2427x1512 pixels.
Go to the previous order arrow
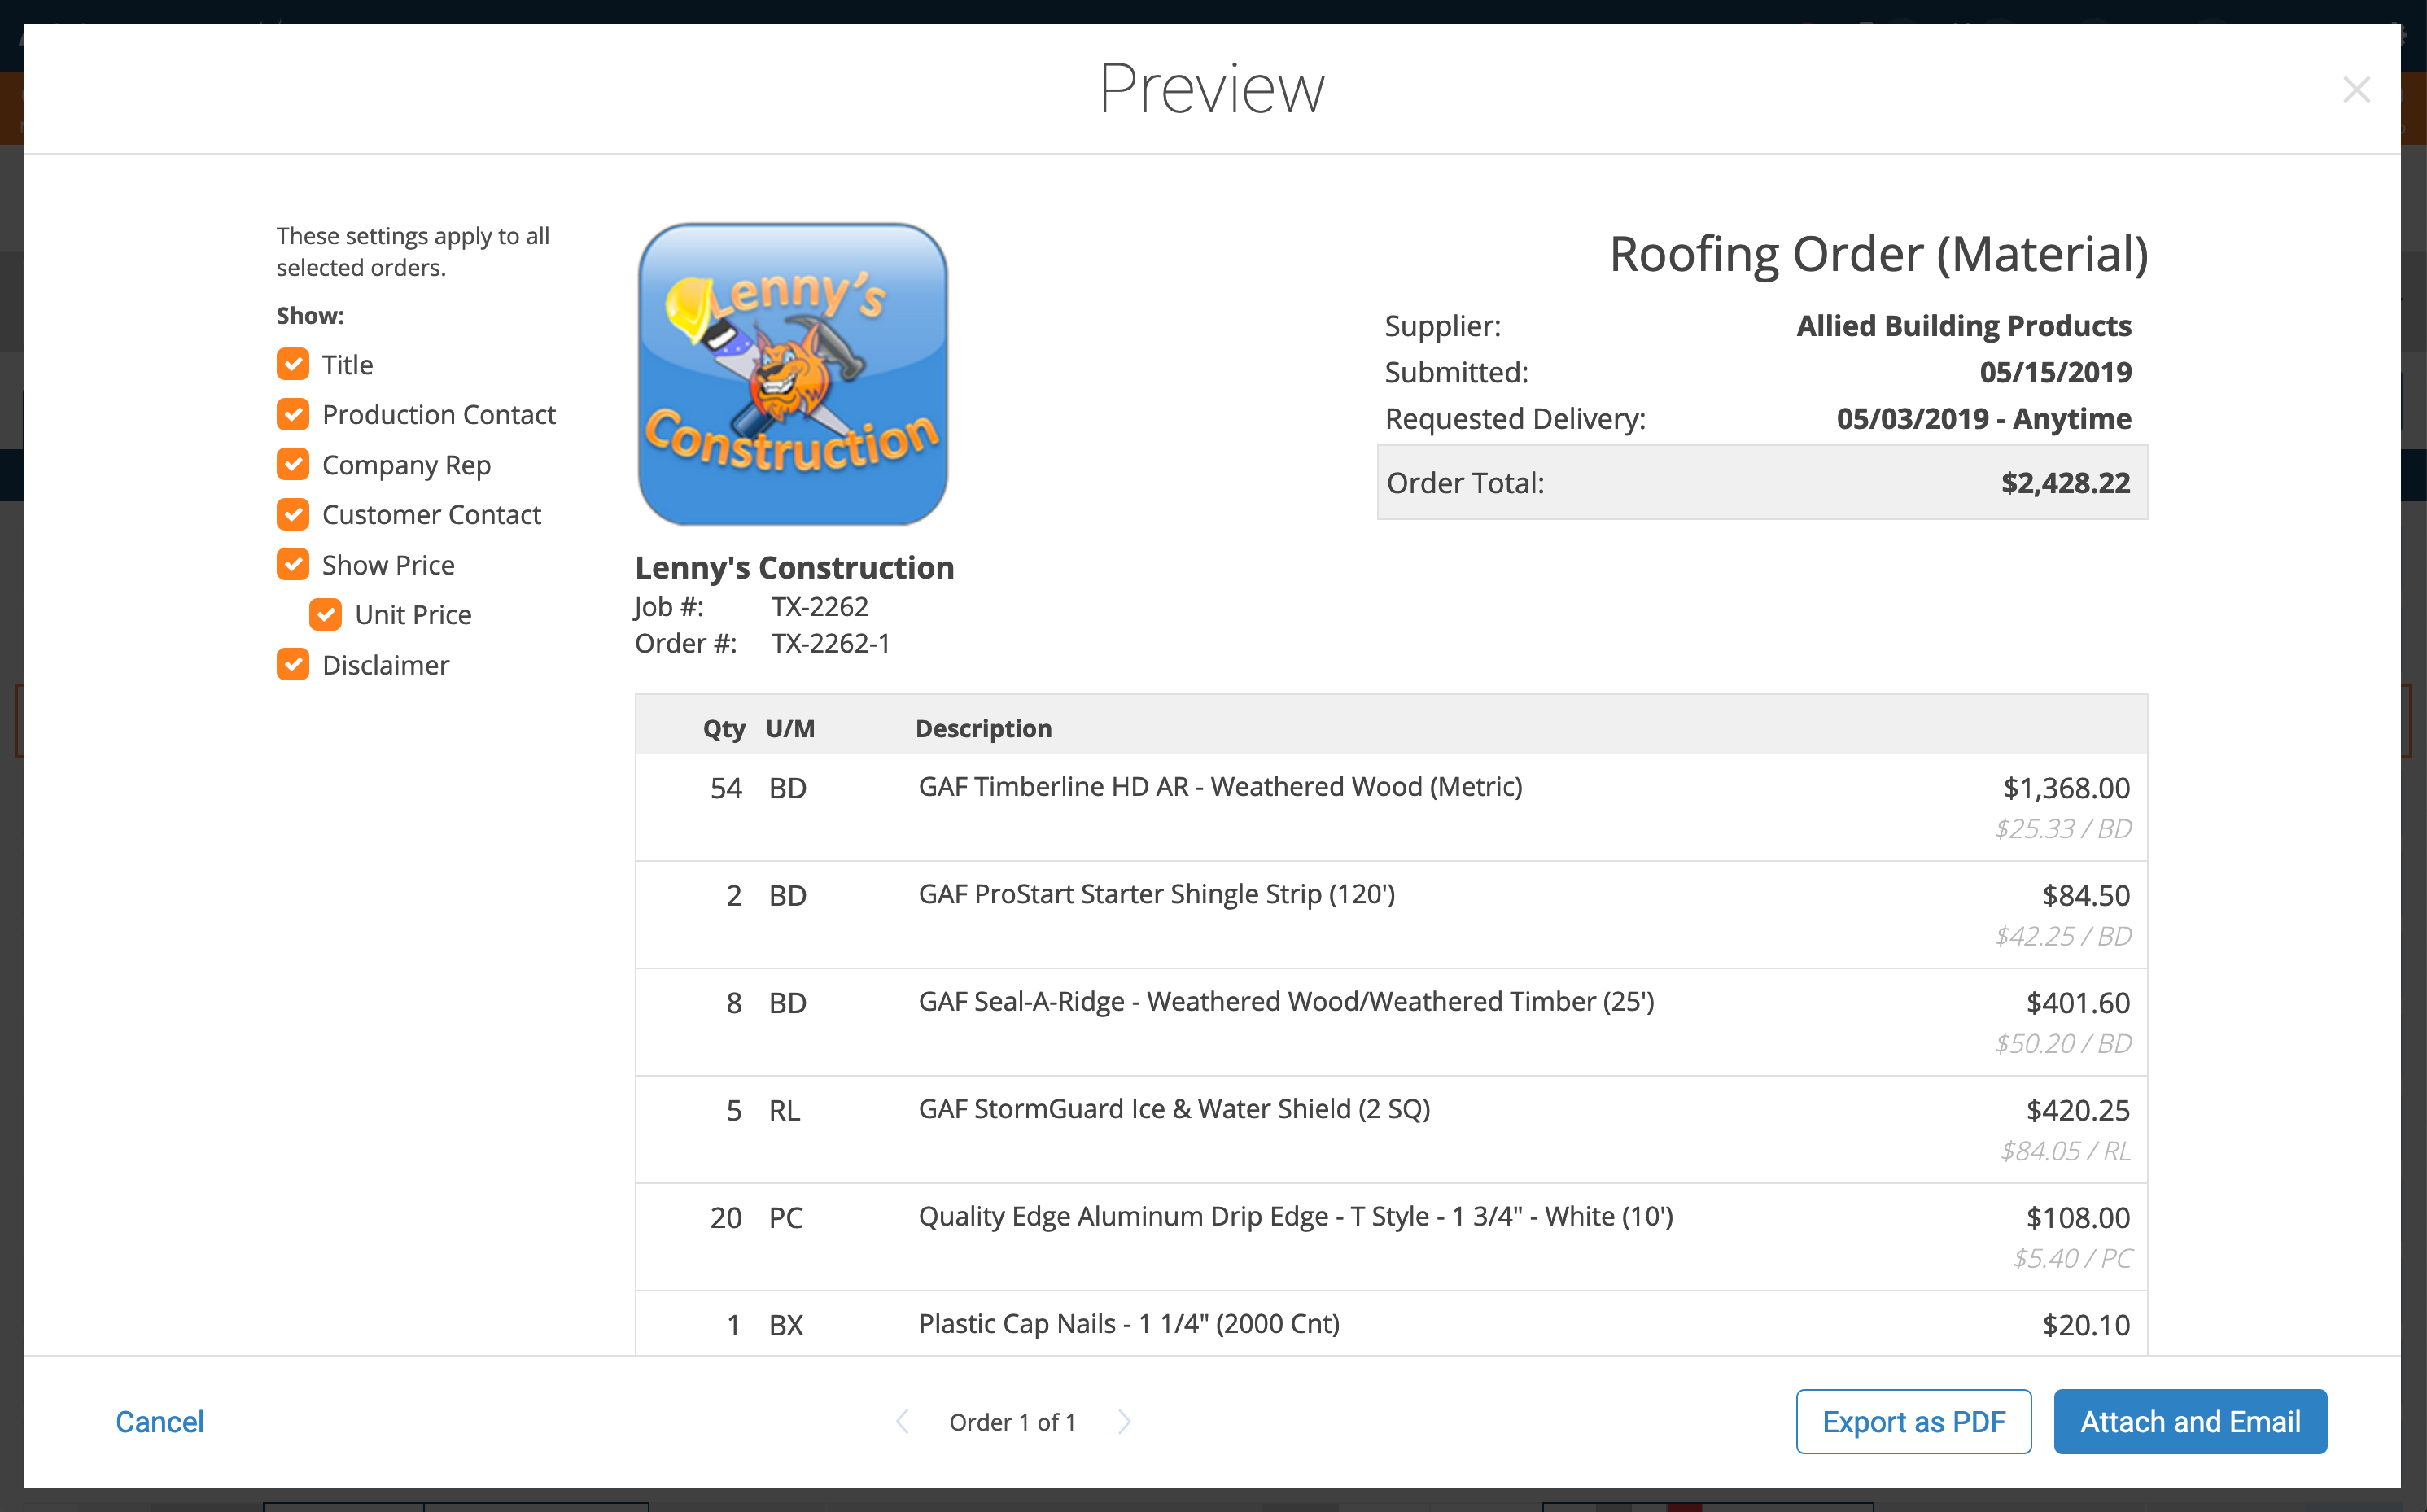click(x=902, y=1421)
